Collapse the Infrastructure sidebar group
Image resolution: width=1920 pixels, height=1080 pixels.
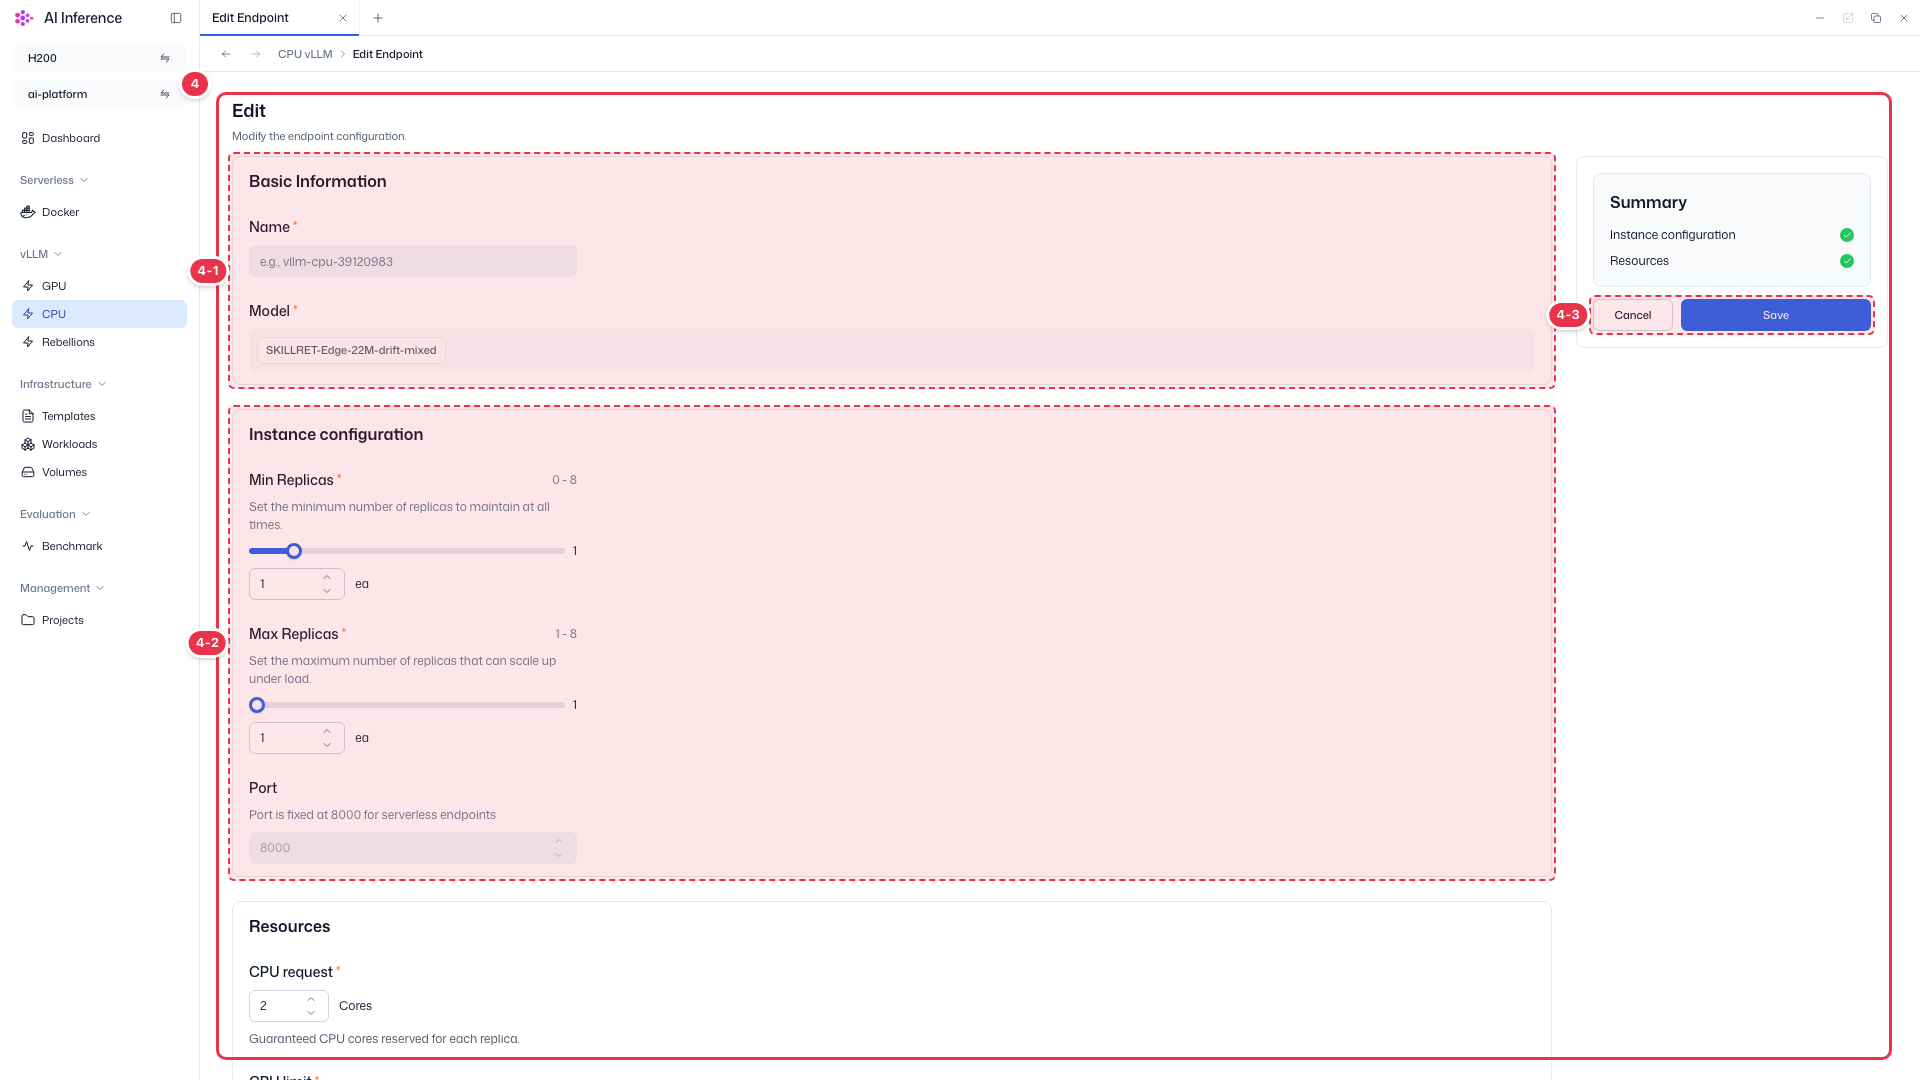tap(63, 384)
